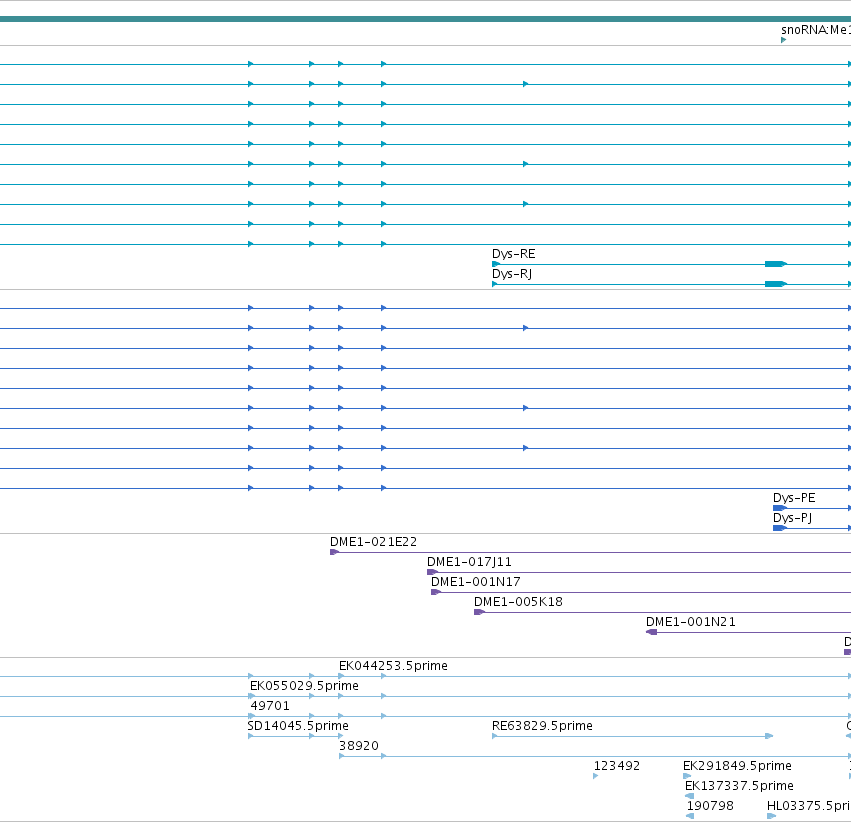851x822 pixels.
Task: Select the DME1-005K18 clone label
Action: tap(518, 602)
